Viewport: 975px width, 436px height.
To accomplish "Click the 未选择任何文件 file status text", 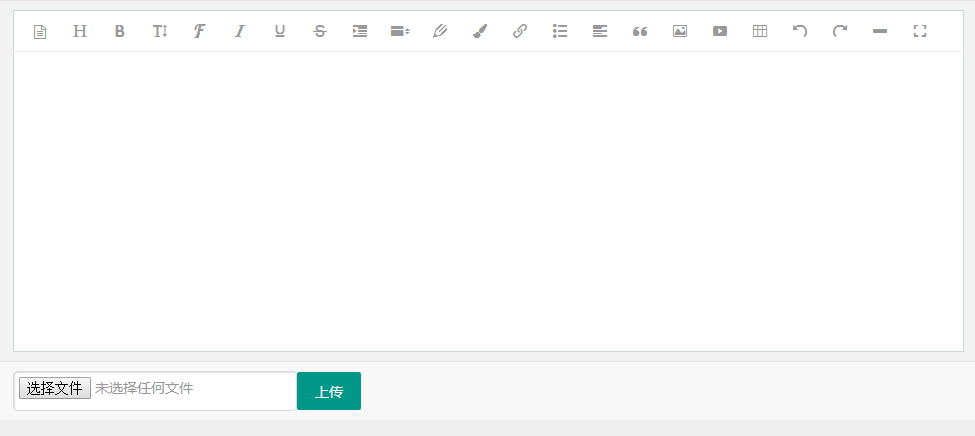I will coord(144,389).
